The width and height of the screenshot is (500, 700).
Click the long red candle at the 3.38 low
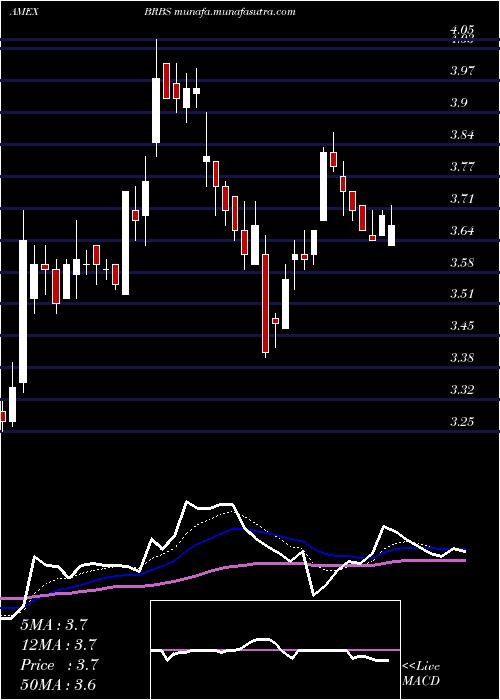(266, 303)
